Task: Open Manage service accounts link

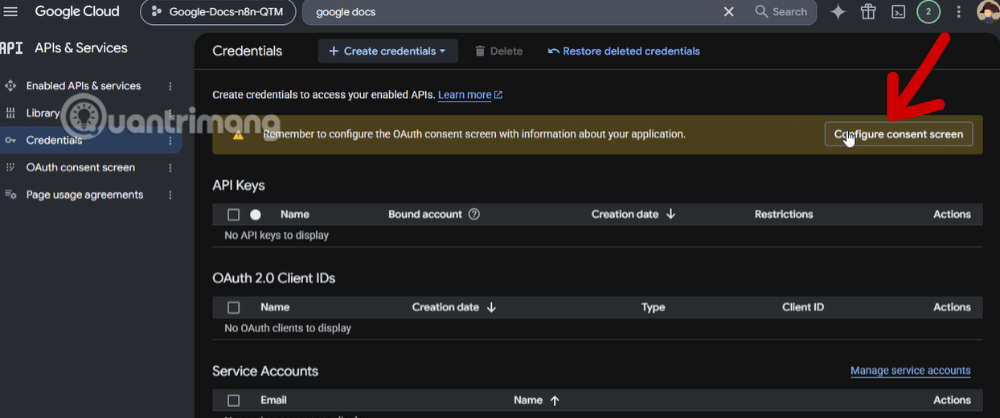Action: click(x=911, y=371)
